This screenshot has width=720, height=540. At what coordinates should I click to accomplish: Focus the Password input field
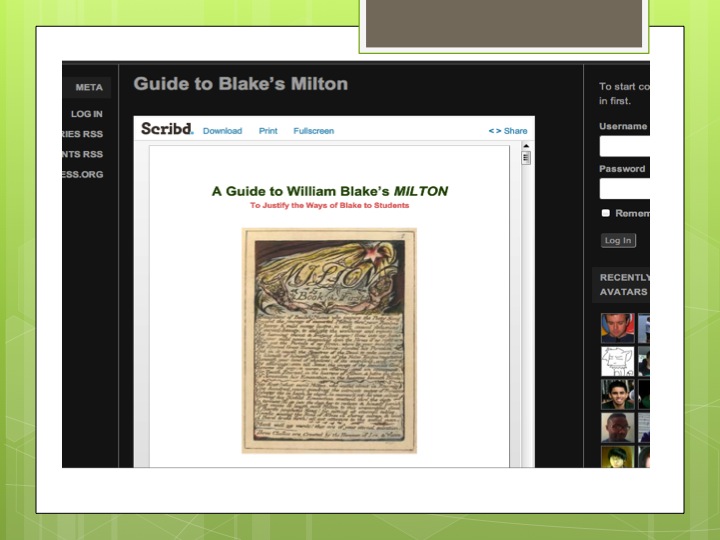click(x=624, y=189)
